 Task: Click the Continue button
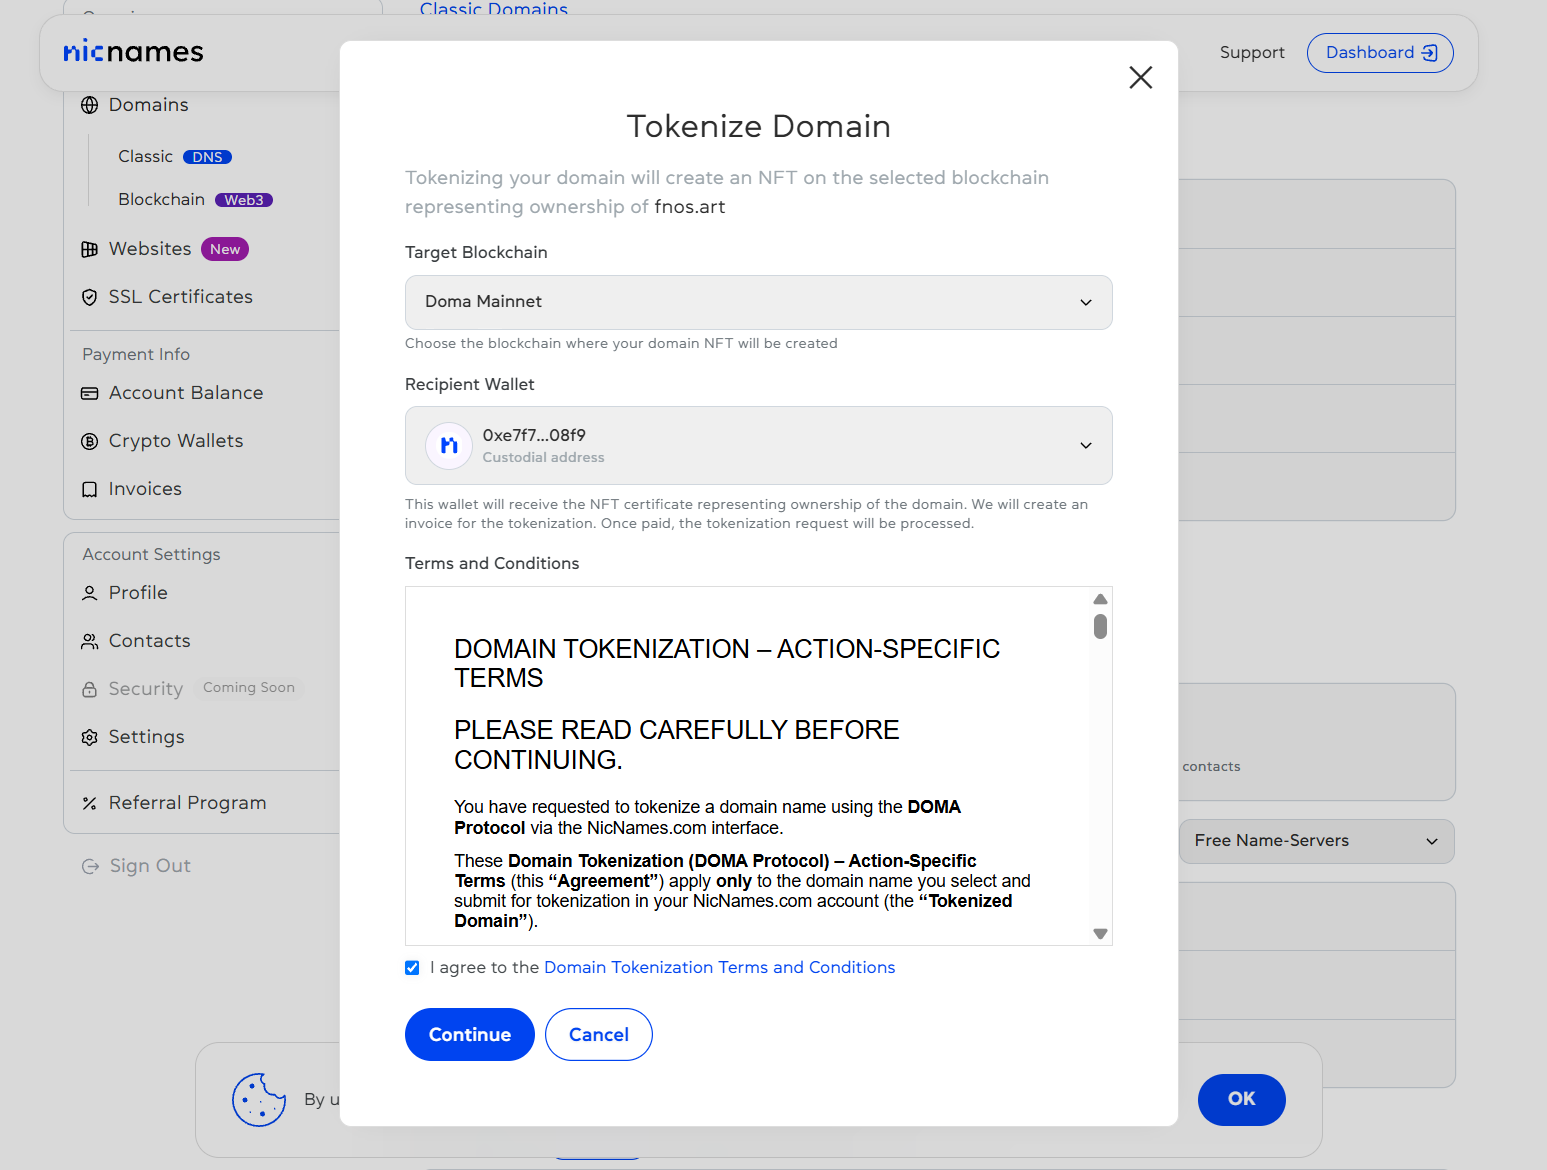tap(470, 1035)
